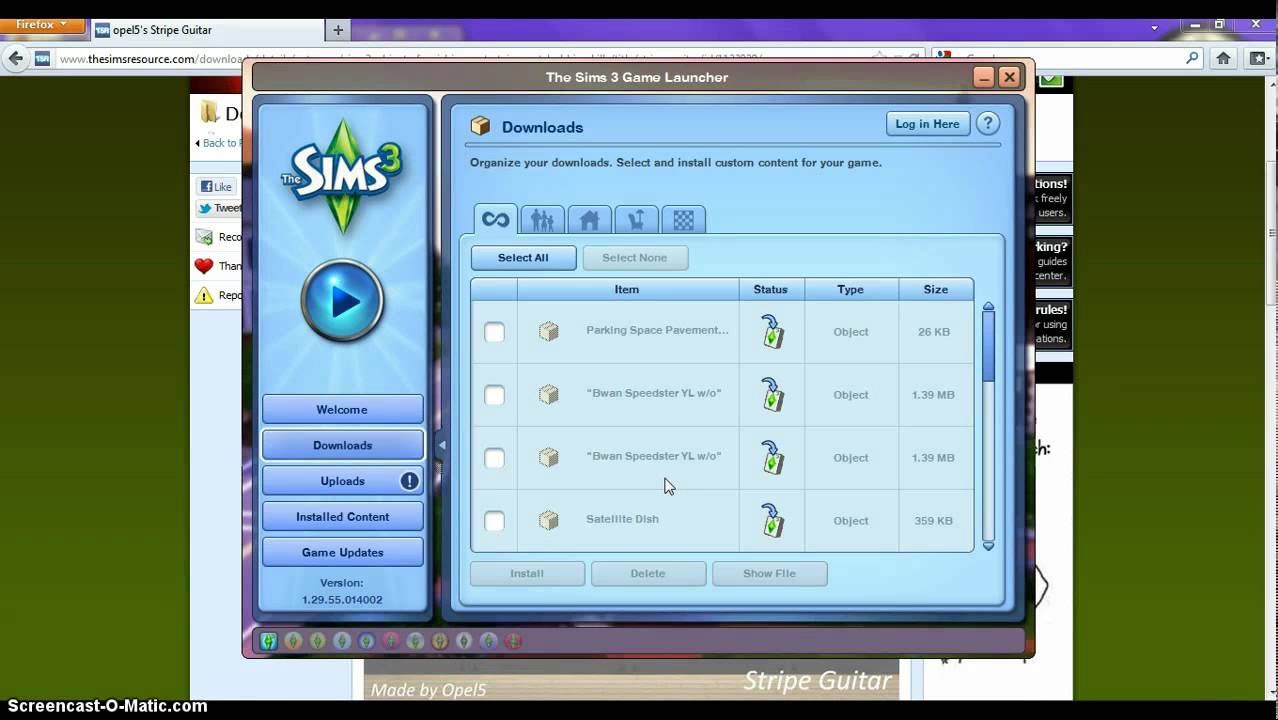Sort by the Status column header
The height and width of the screenshot is (720, 1278).
[770, 289]
